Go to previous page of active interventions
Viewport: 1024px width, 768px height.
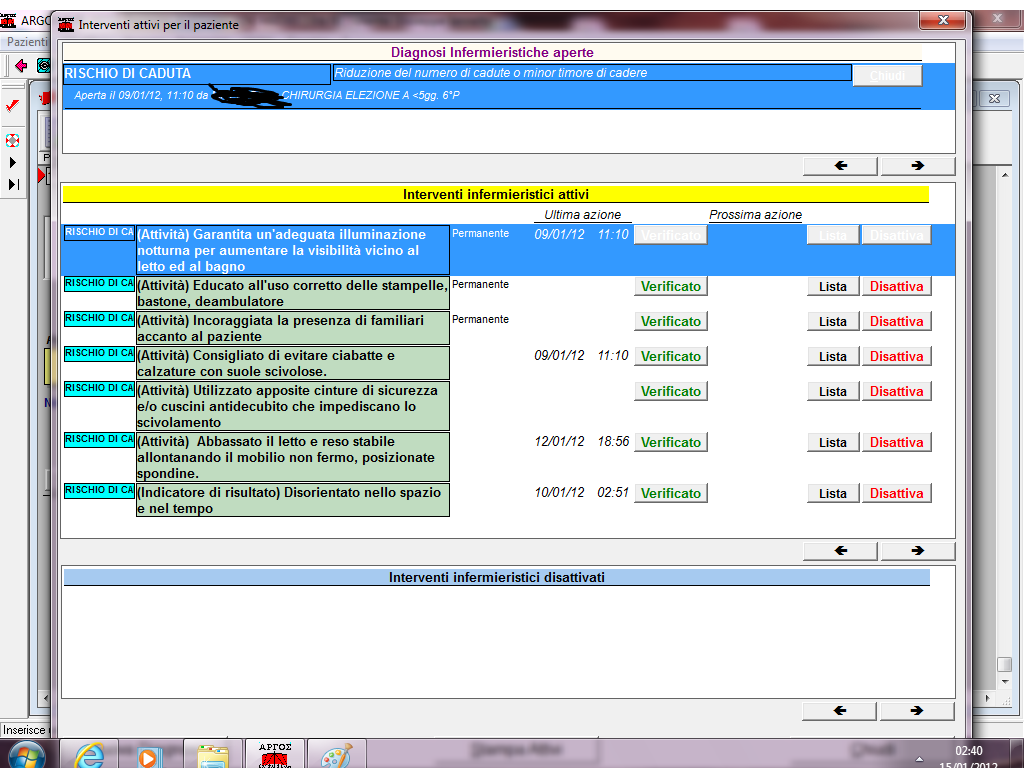840,551
